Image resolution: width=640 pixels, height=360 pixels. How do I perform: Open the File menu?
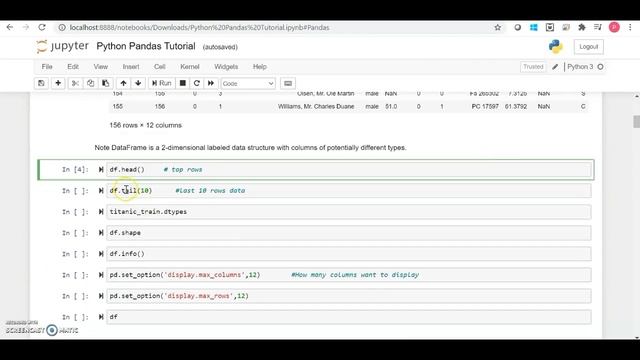47,67
